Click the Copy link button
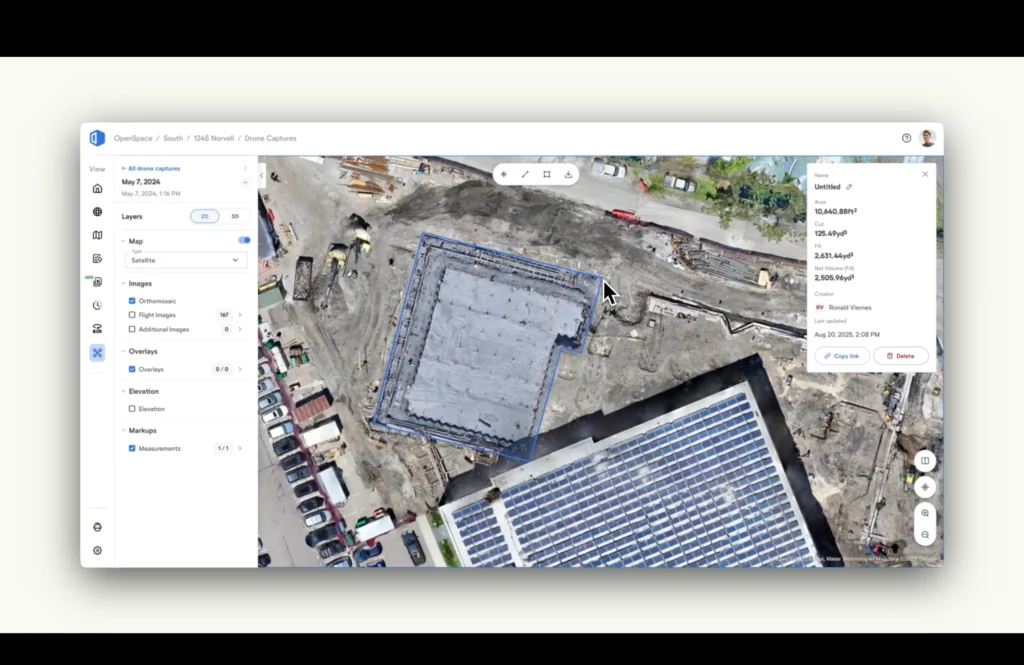This screenshot has height=665, width=1024. [841, 355]
